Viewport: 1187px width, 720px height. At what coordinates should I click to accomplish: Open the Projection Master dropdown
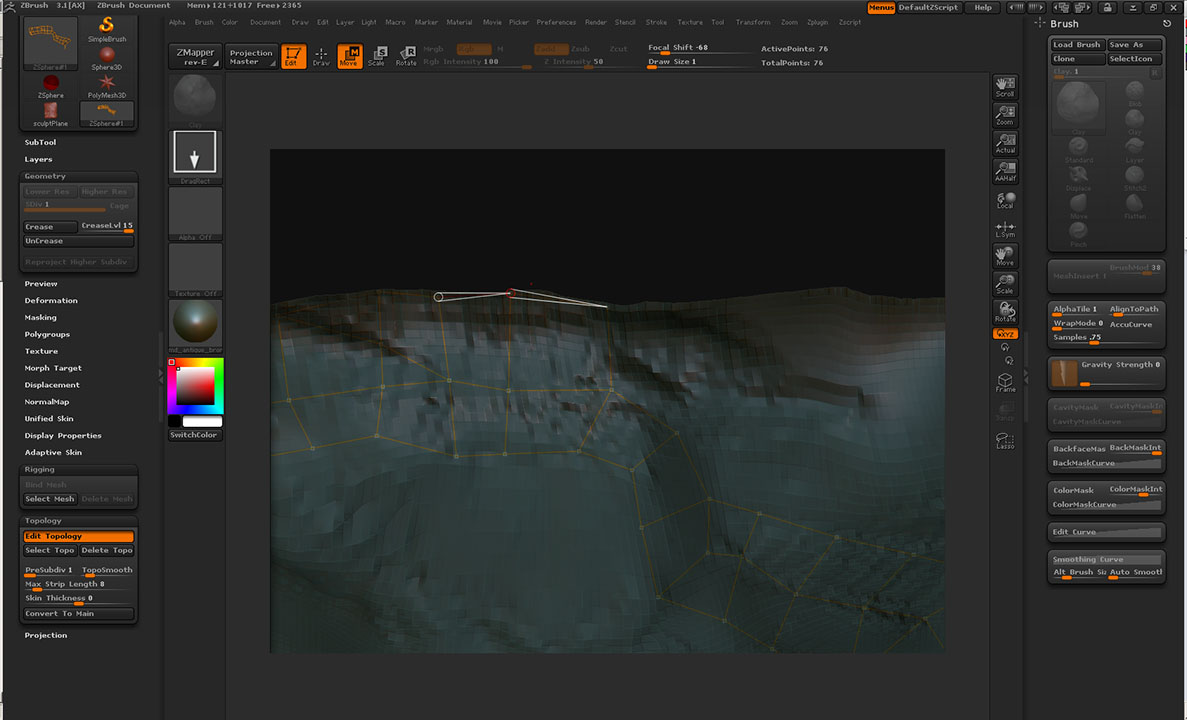click(x=251, y=57)
